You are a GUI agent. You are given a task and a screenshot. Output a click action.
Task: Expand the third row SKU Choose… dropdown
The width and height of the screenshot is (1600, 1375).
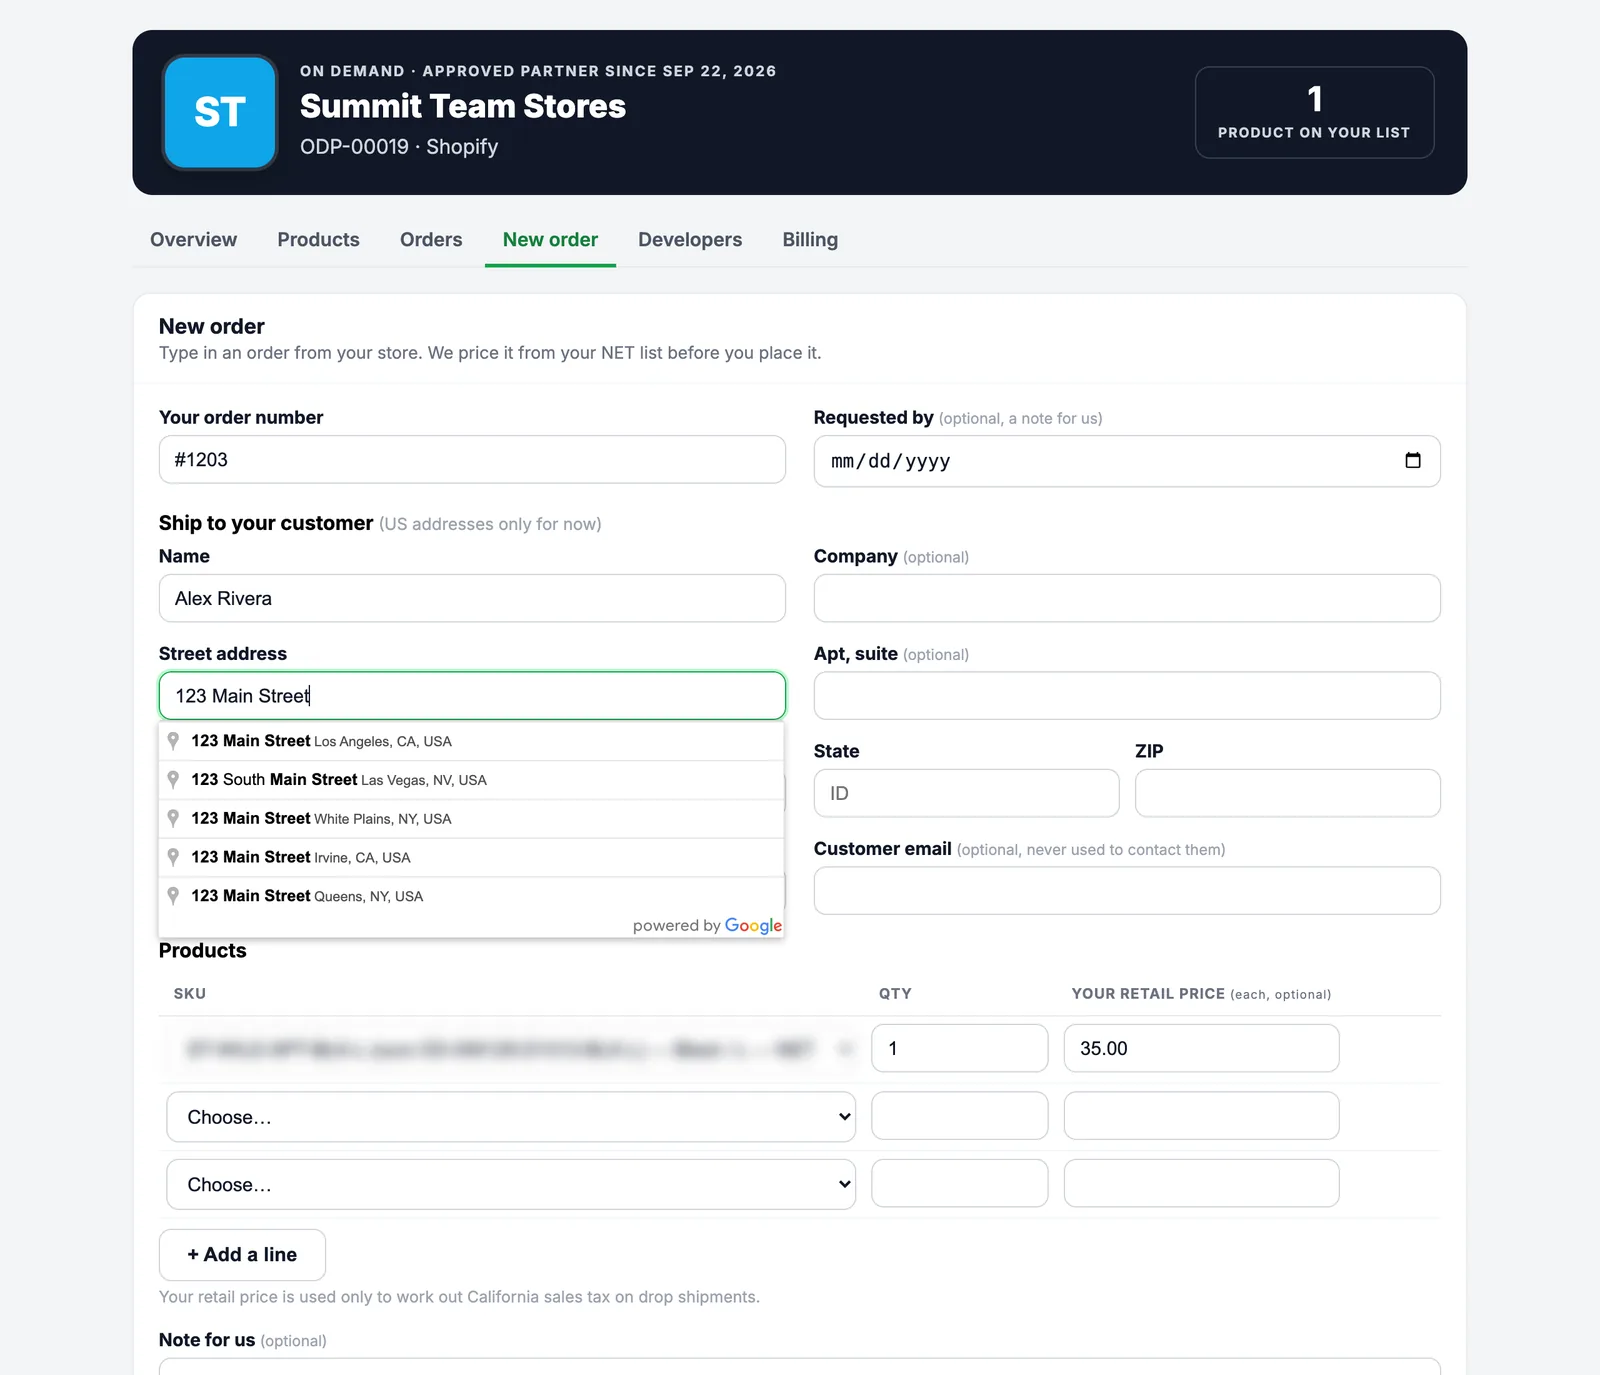(x=511, y=1184)
